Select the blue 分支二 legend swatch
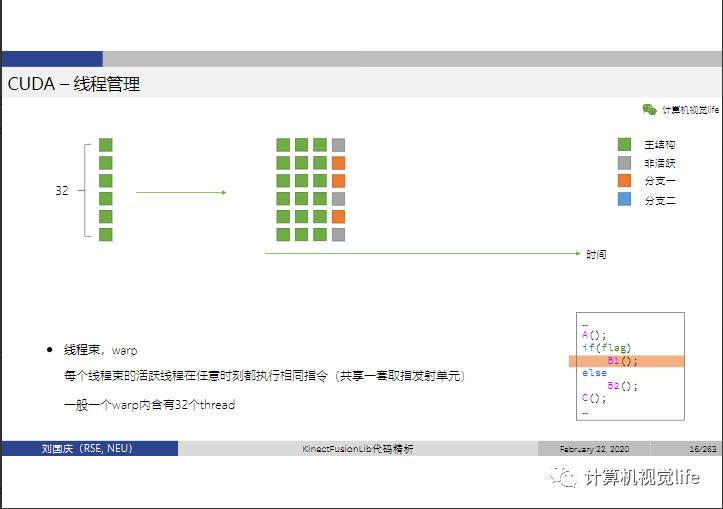 point(624,199)
